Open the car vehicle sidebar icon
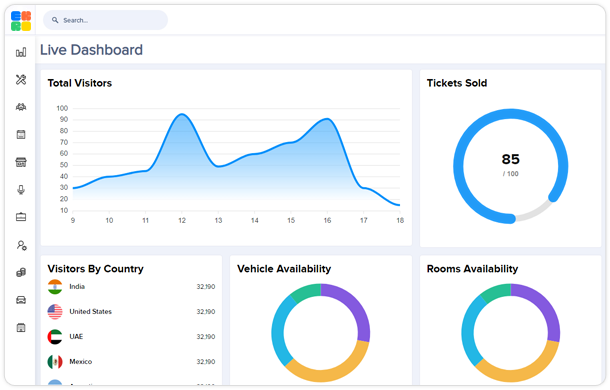Screen dimensions: 610x390 click(x=21, y=300)
